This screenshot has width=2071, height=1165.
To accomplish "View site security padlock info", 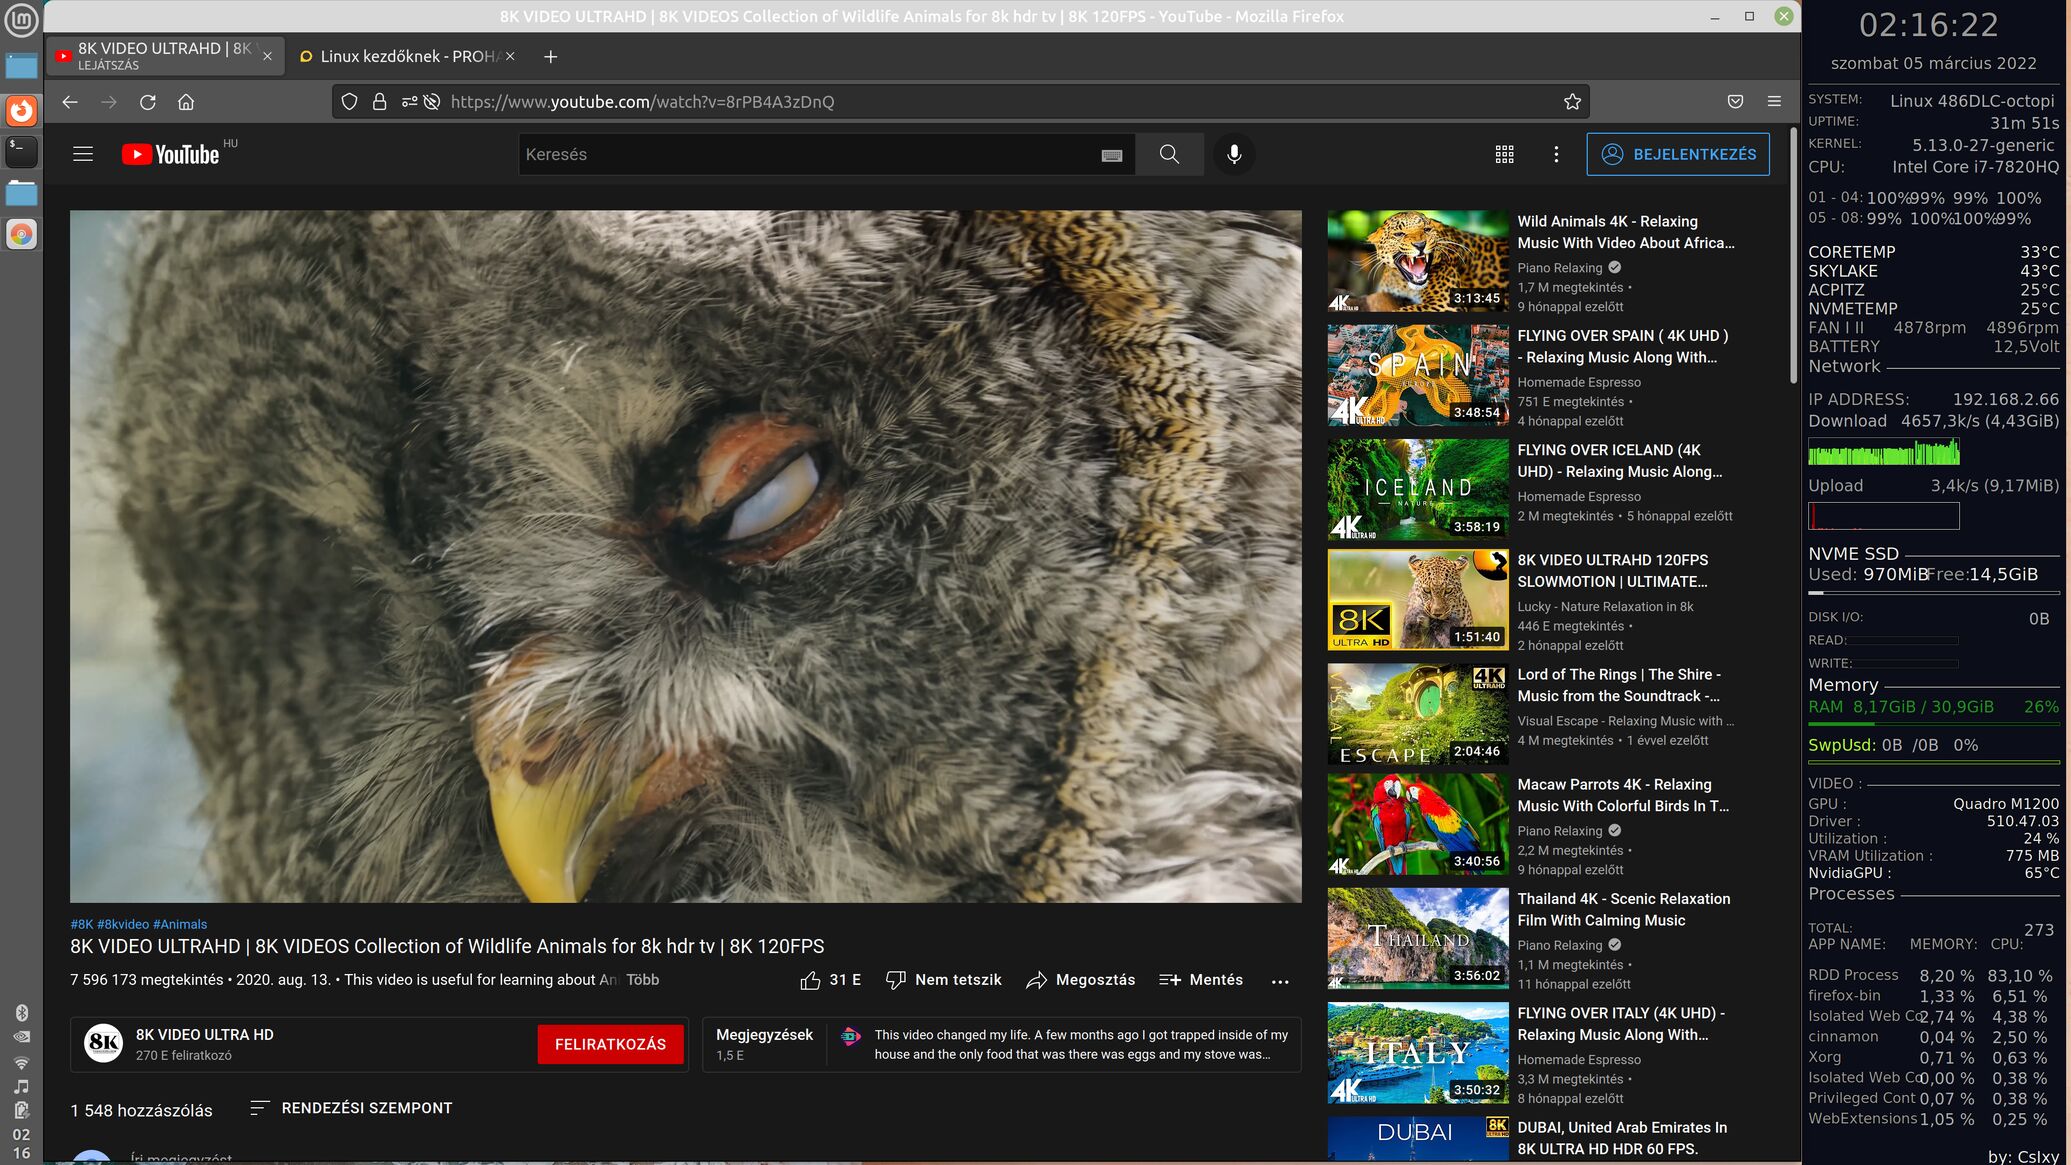I will pos(379,102).
